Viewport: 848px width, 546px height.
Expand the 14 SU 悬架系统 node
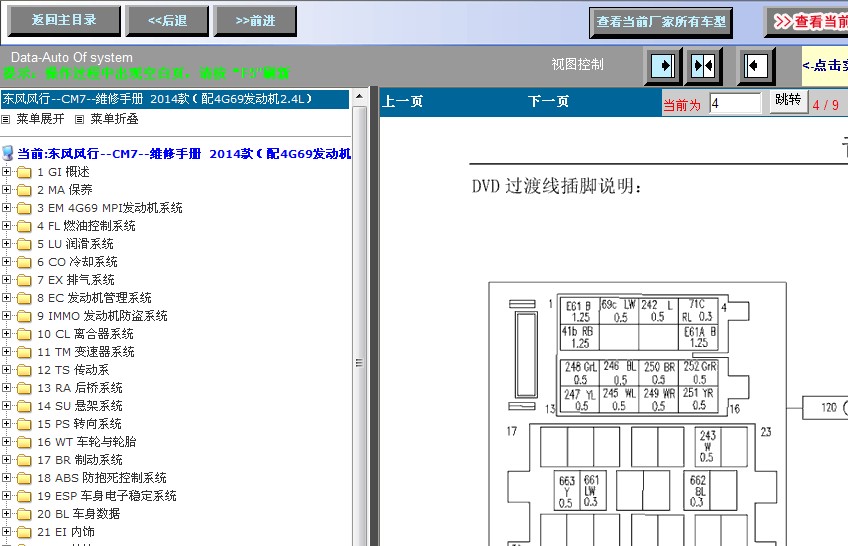click(x=6, y=405)
